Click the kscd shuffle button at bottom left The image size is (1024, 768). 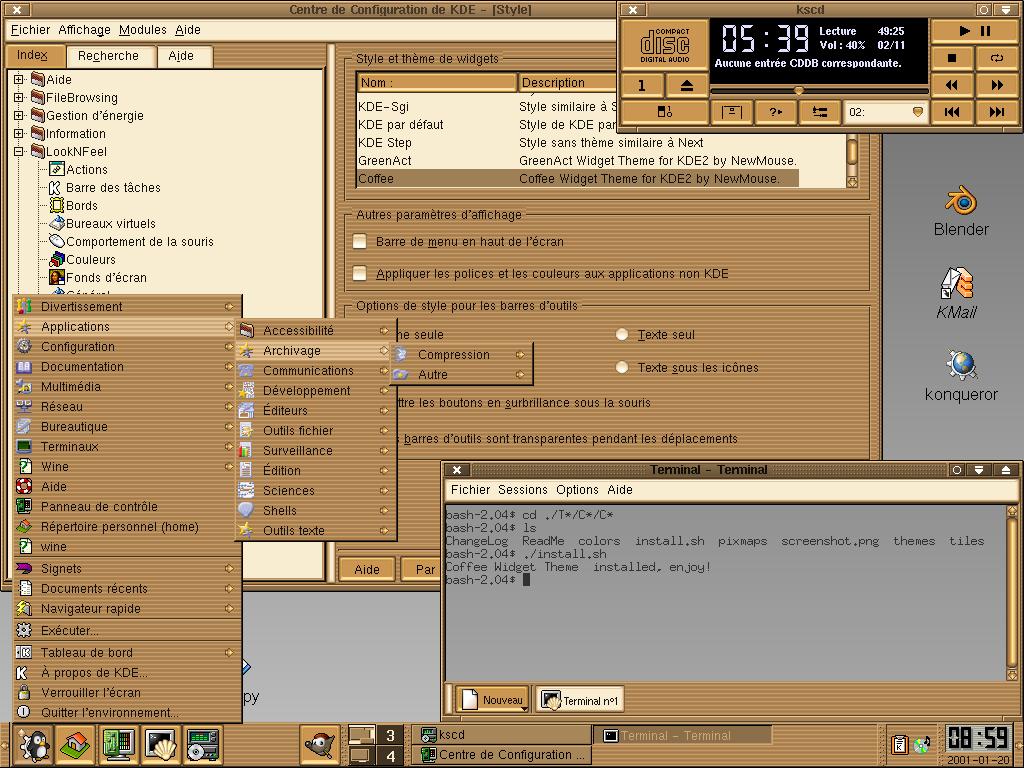[x=664, y=112]
